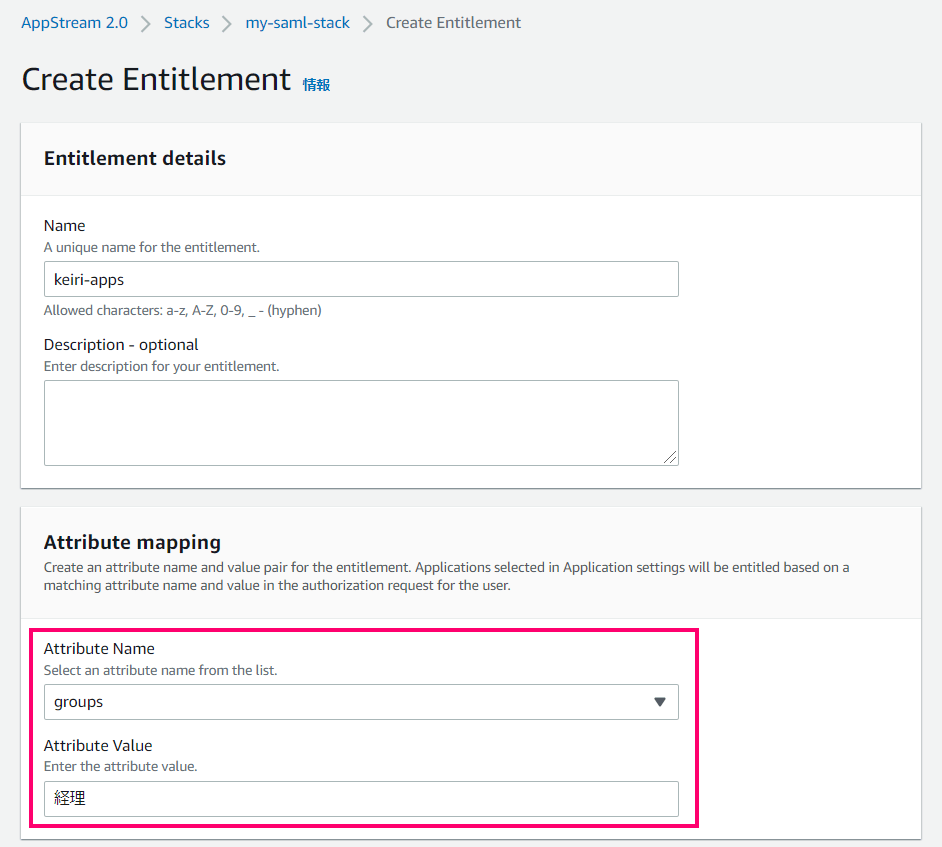Click the Attribute Name field label
This screenshot has width=942, height=847.
tap(99, 648)
